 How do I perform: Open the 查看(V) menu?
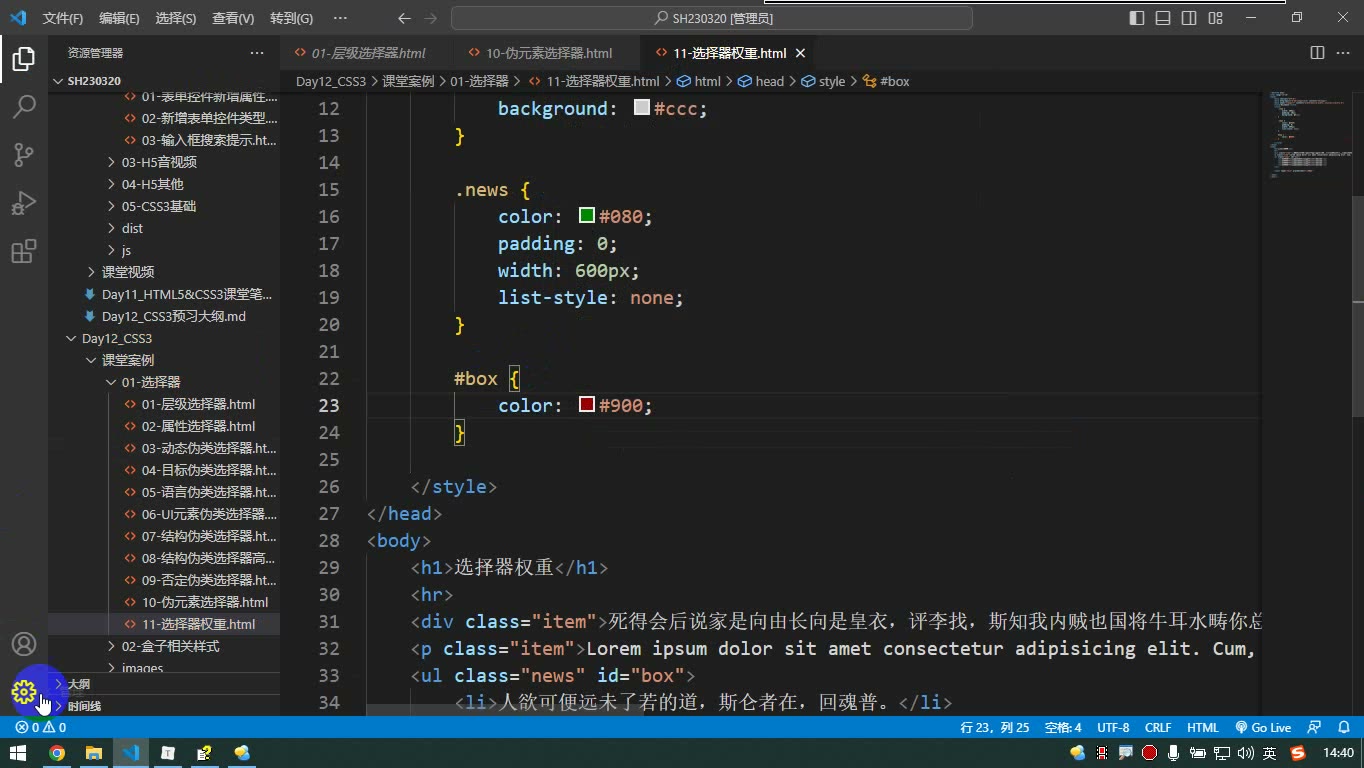(x=233, y=18)
